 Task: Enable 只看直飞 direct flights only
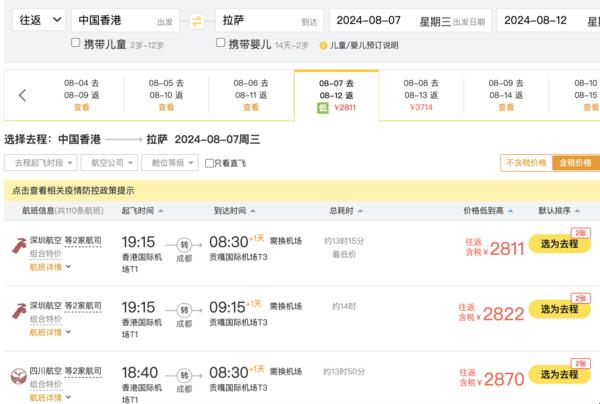[x=209, y=163]
